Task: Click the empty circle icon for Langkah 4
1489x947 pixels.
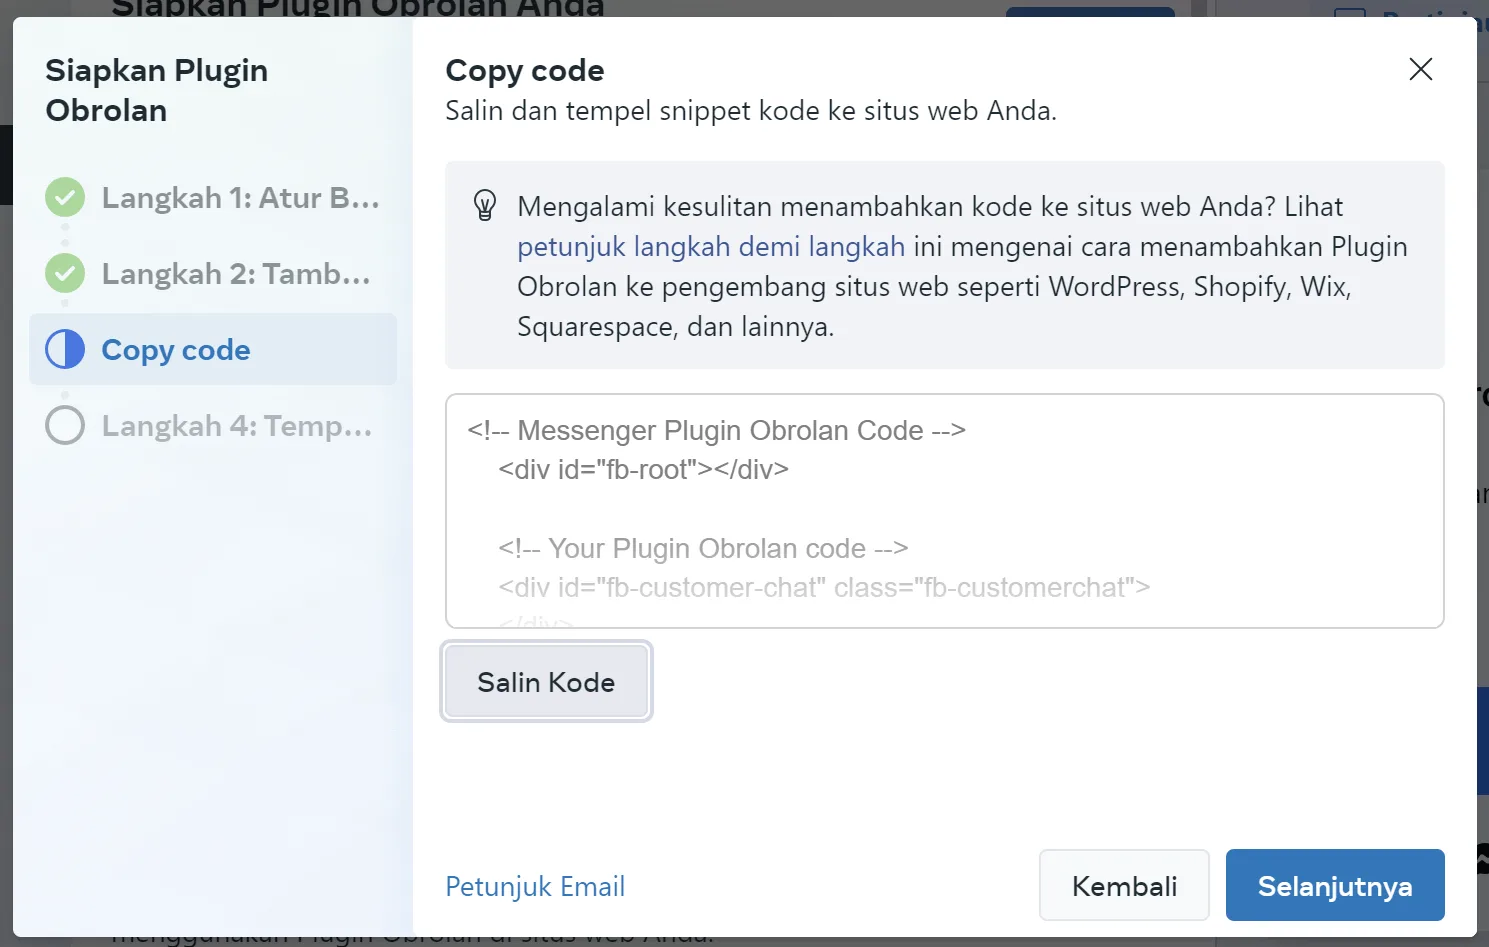Action: [x=65, y=425]
